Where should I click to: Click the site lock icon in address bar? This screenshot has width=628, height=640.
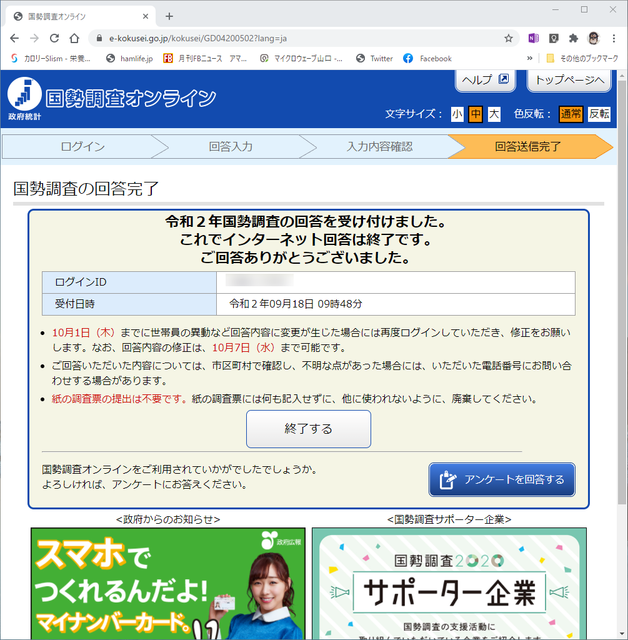tap(99, 38)
